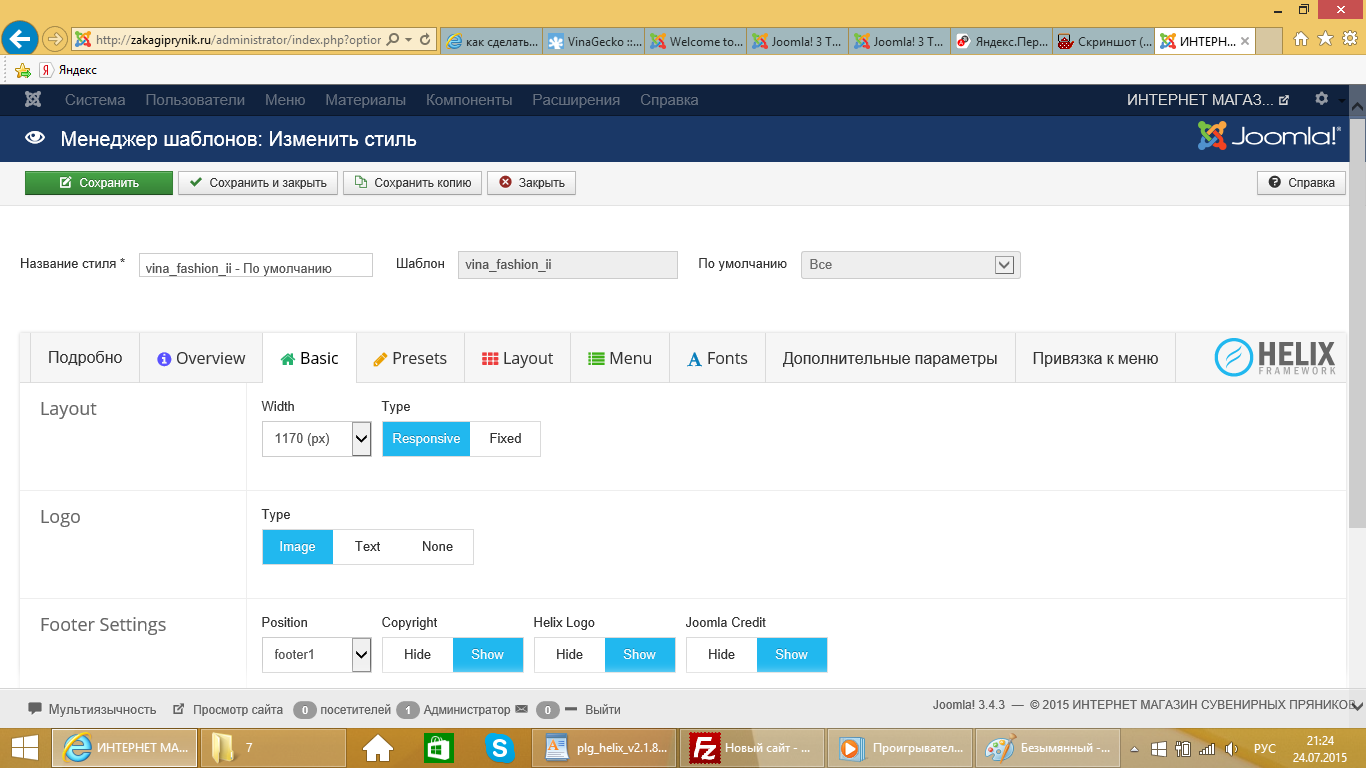
Task: Open Skype from the Windows taskbar
Action: pos(499,747)
